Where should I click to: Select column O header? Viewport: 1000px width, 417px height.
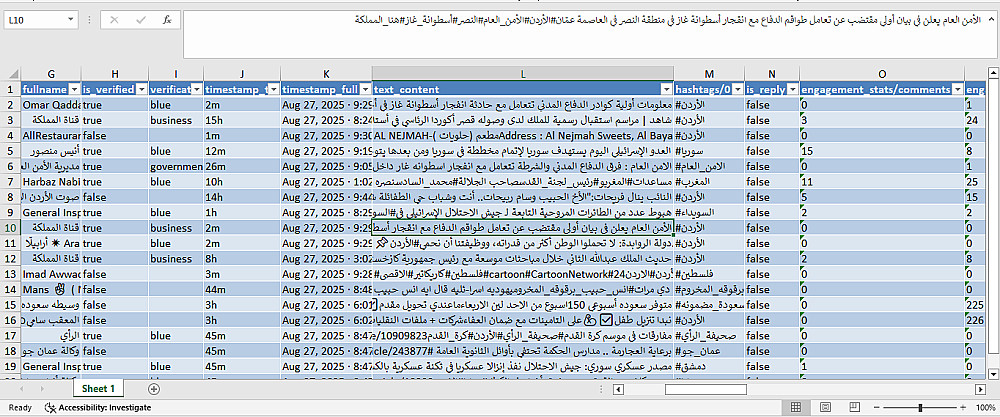pyautogui.click(x=882, y=74)
